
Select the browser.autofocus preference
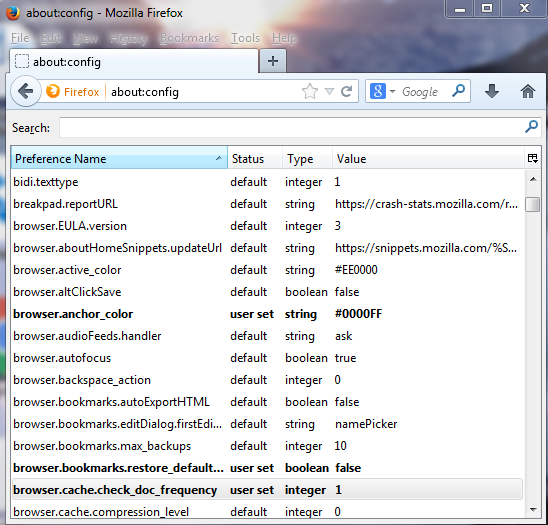267,358
